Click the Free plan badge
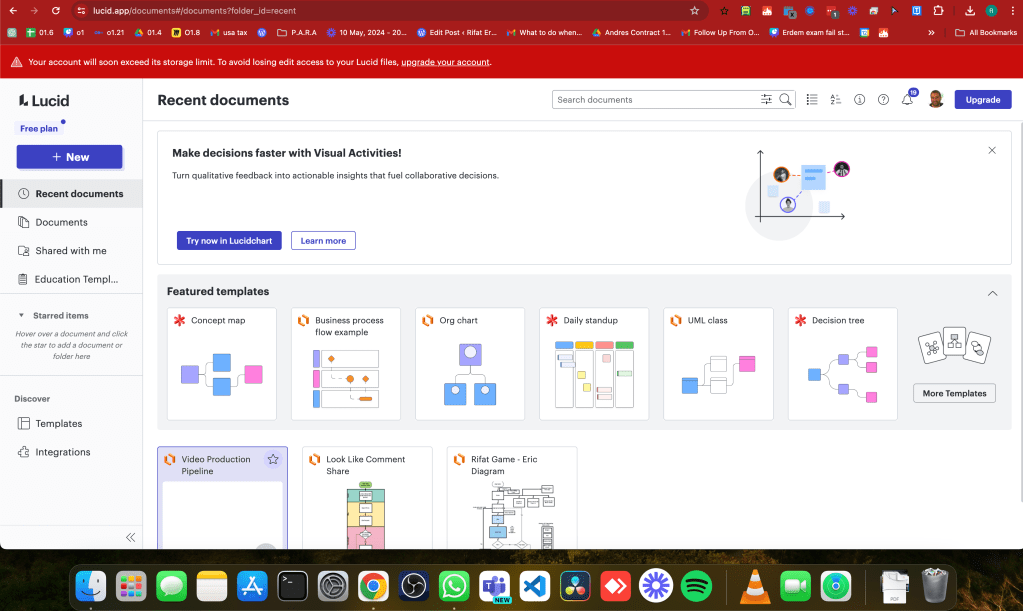The height and width of the screenshot is (611, 1023). tap(38, 128)
